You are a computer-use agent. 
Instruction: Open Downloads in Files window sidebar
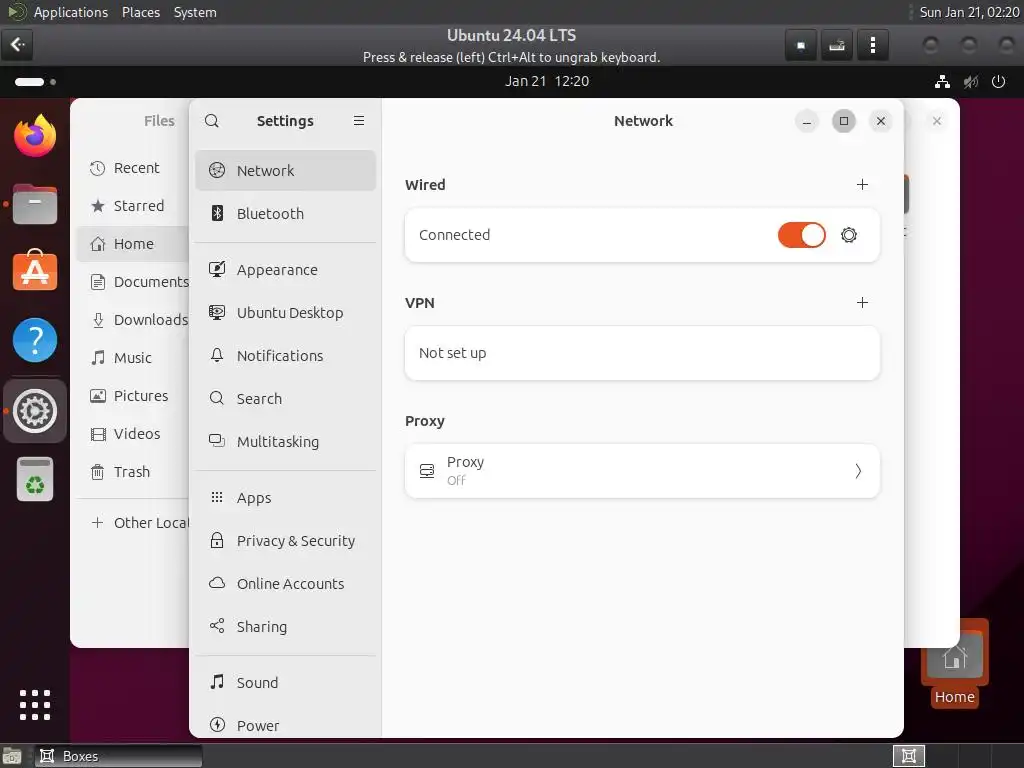coord(133,320)
